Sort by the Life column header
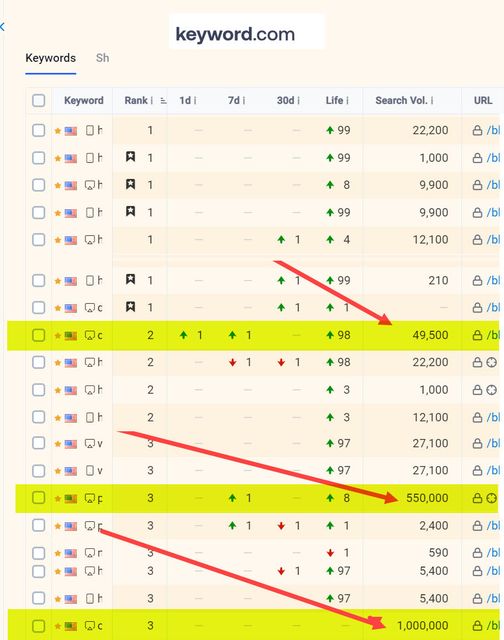The height and width of the screenshot is (640, 504). [334, 100]
